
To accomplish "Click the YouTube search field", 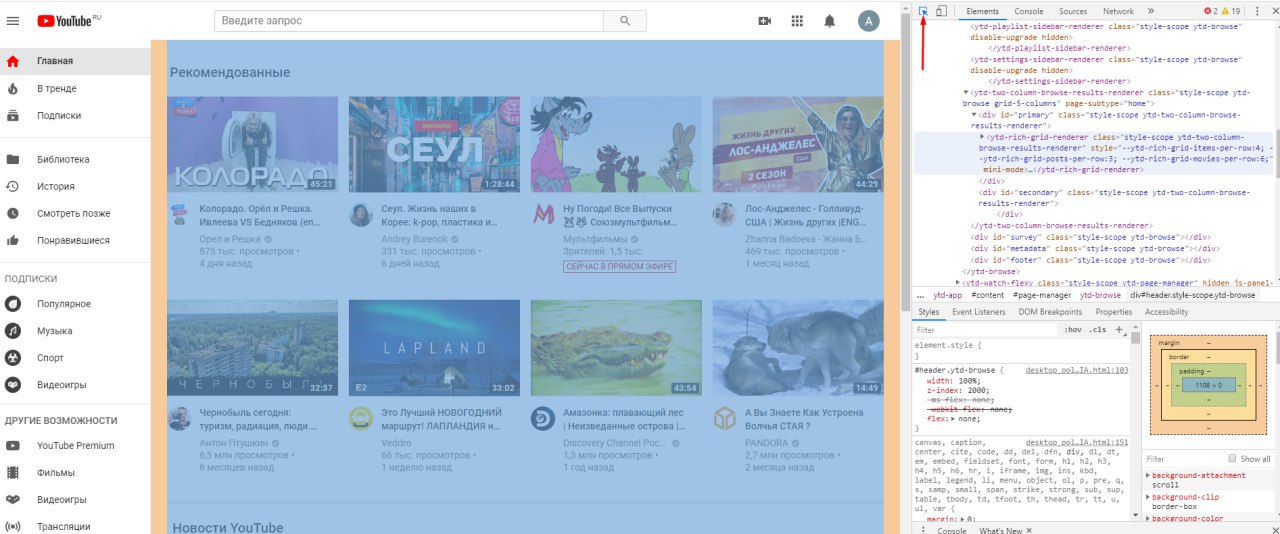I will click(410, 20).
